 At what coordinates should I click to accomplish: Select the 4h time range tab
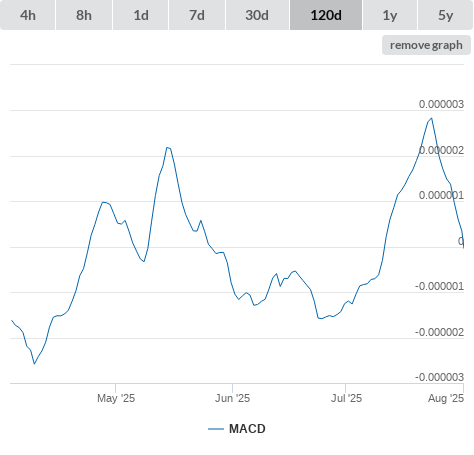[28, 15]
